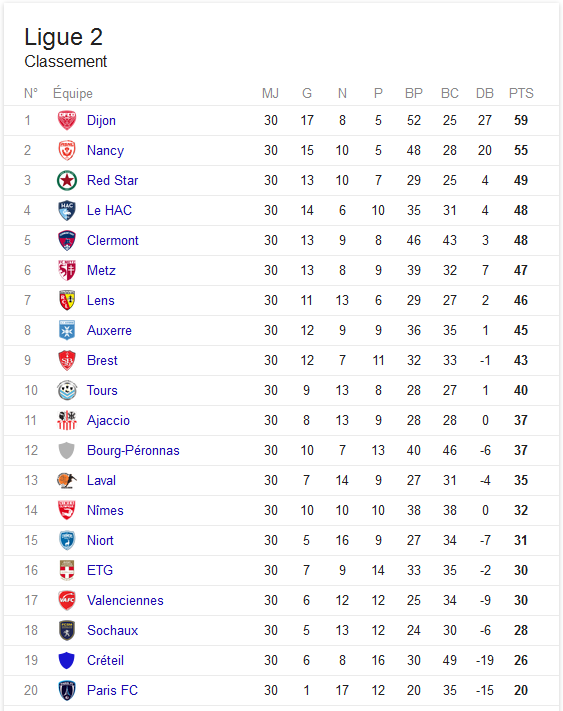The height and width of the screenshot is (711, 563).
Task: Open the Metz team link
Action: [101, 270]
